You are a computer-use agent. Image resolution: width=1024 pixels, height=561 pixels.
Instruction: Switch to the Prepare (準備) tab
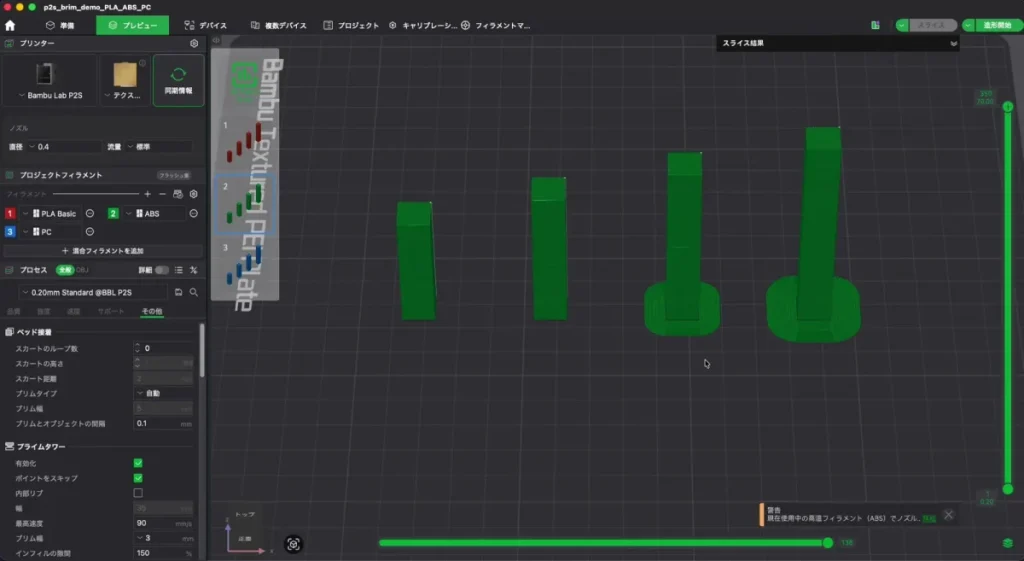60,25
